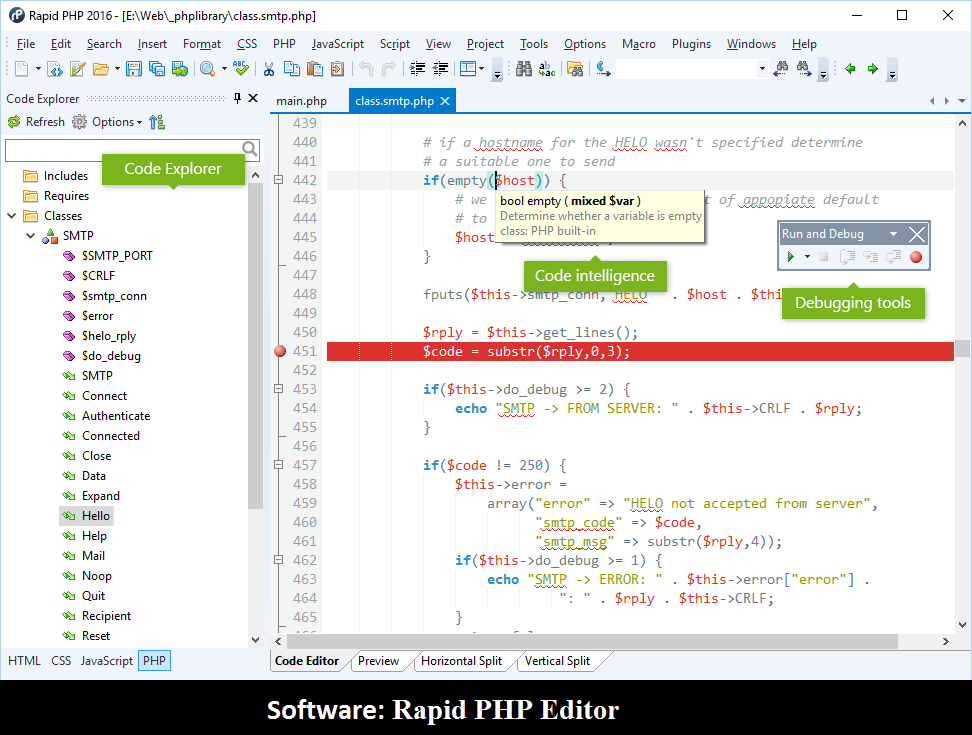Find previous match with binoculars-left icon
Viewport: 972px width, 735px height.
click(781, 69)
